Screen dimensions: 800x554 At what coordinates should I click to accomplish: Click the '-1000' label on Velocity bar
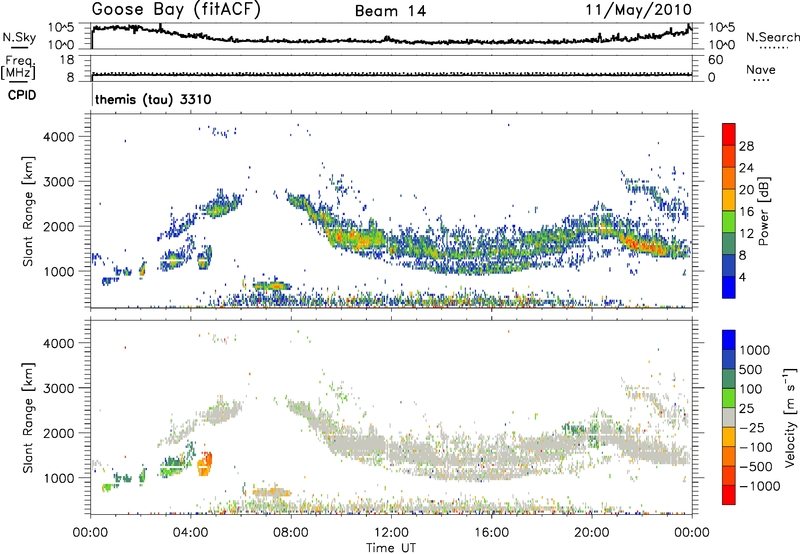point(760,486)
